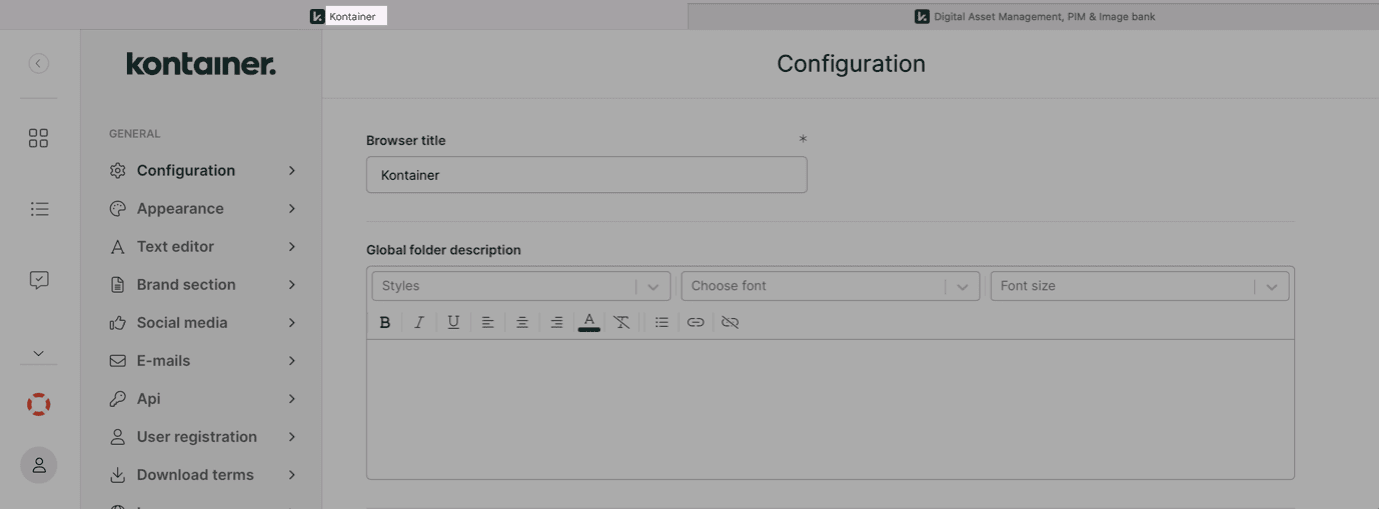Click the User registration person icon
Image resolution: width=1384 pixels, height=513 pixels.
click(x=118, y=437)
